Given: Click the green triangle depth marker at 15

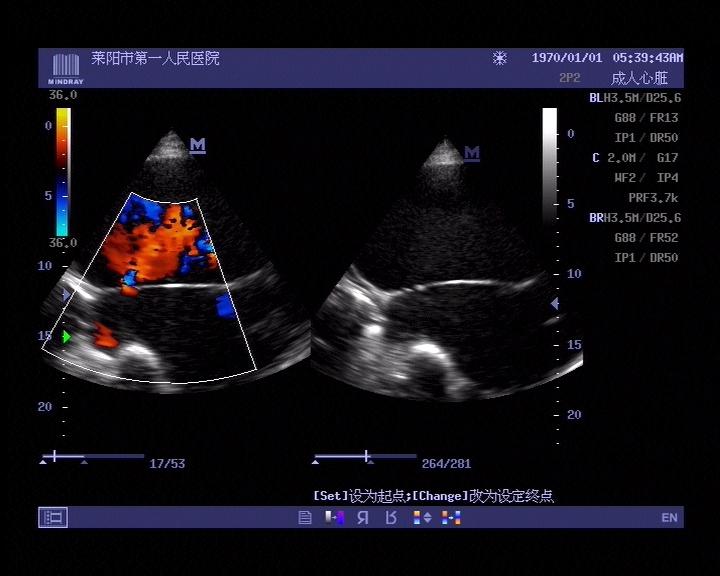Looking at the screenshot, I should click(x=67, y=337).
